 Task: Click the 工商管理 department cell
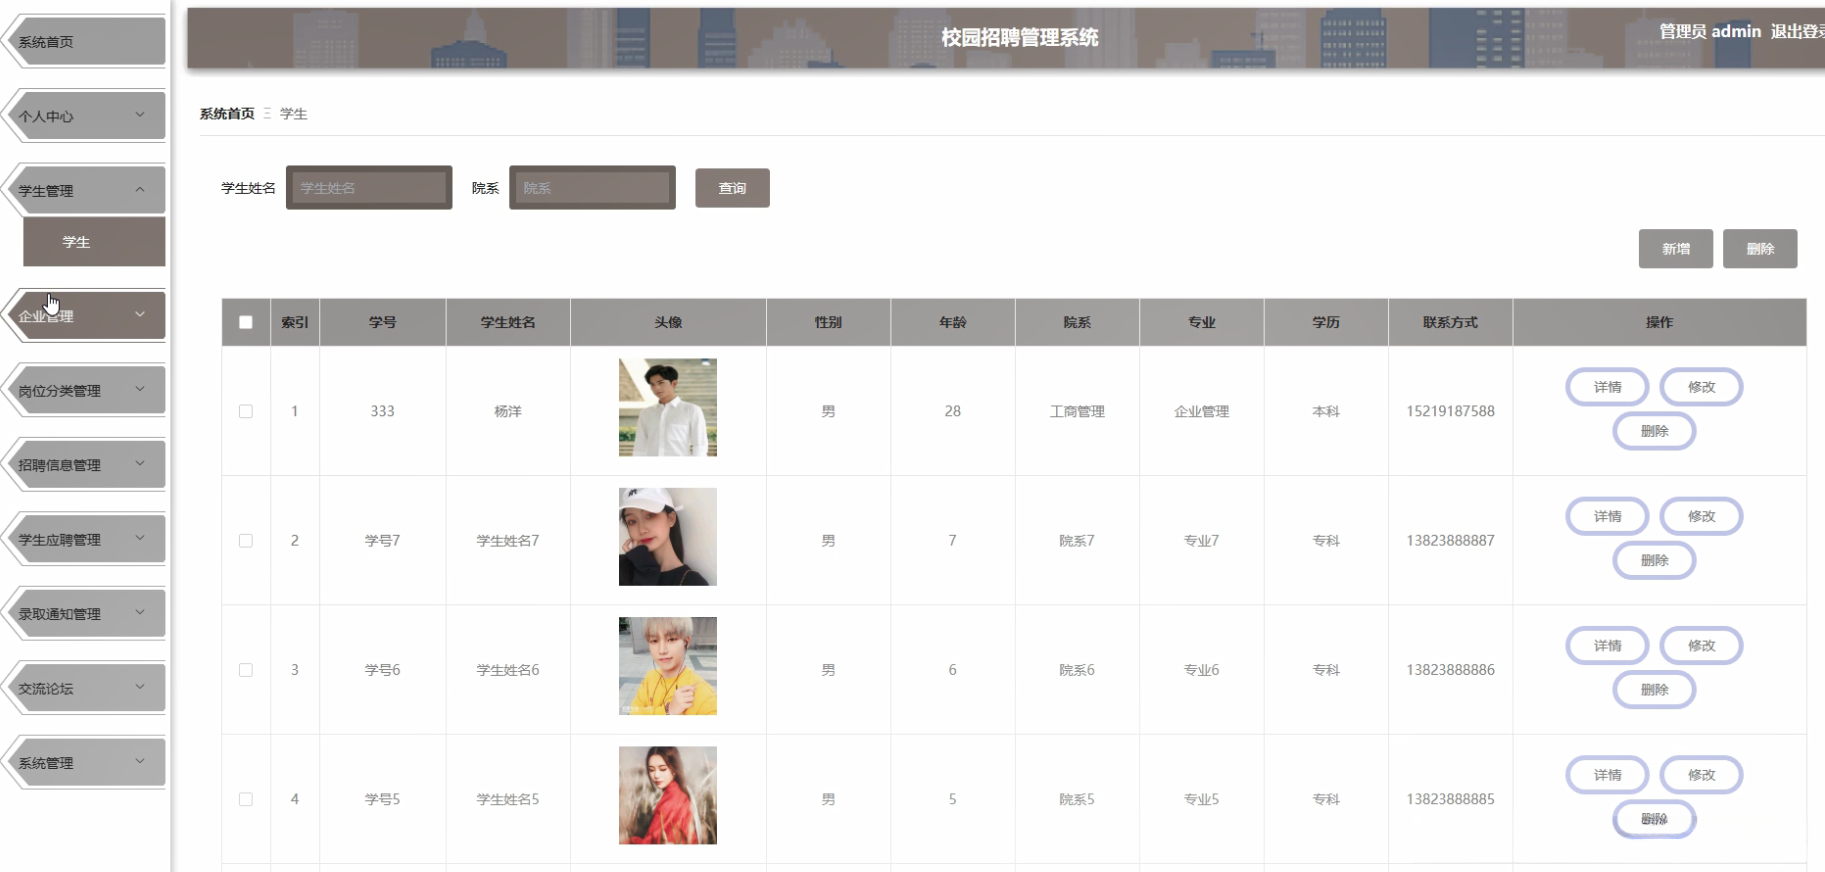pos(1077,411)
